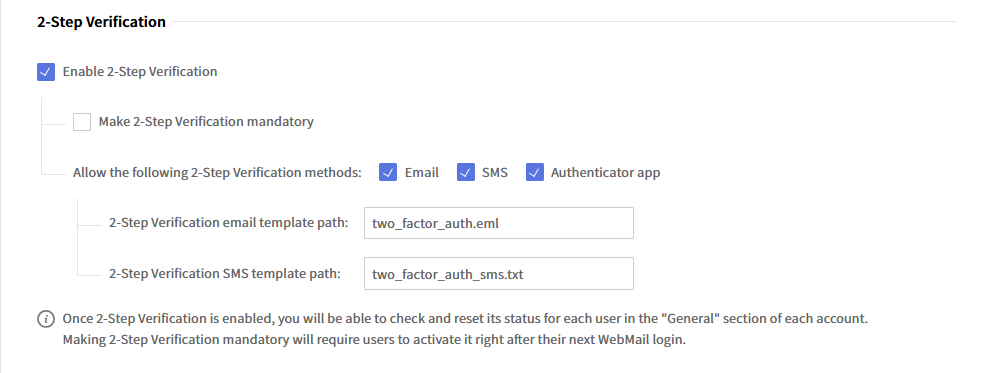The height and width of the screenshot is (373, 990).
Task: Click the info icon beside the note
Action: click(46, 319)
